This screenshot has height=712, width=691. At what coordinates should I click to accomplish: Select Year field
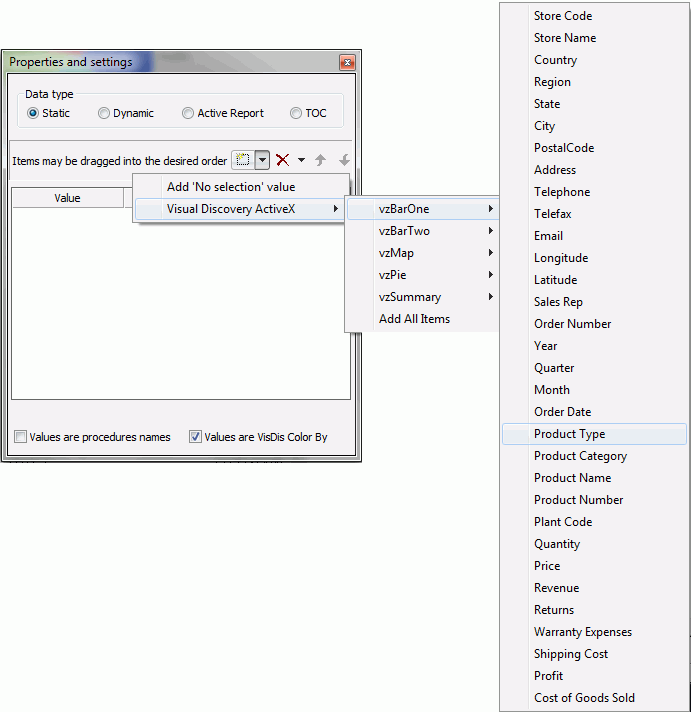click(x=594, y=346)
